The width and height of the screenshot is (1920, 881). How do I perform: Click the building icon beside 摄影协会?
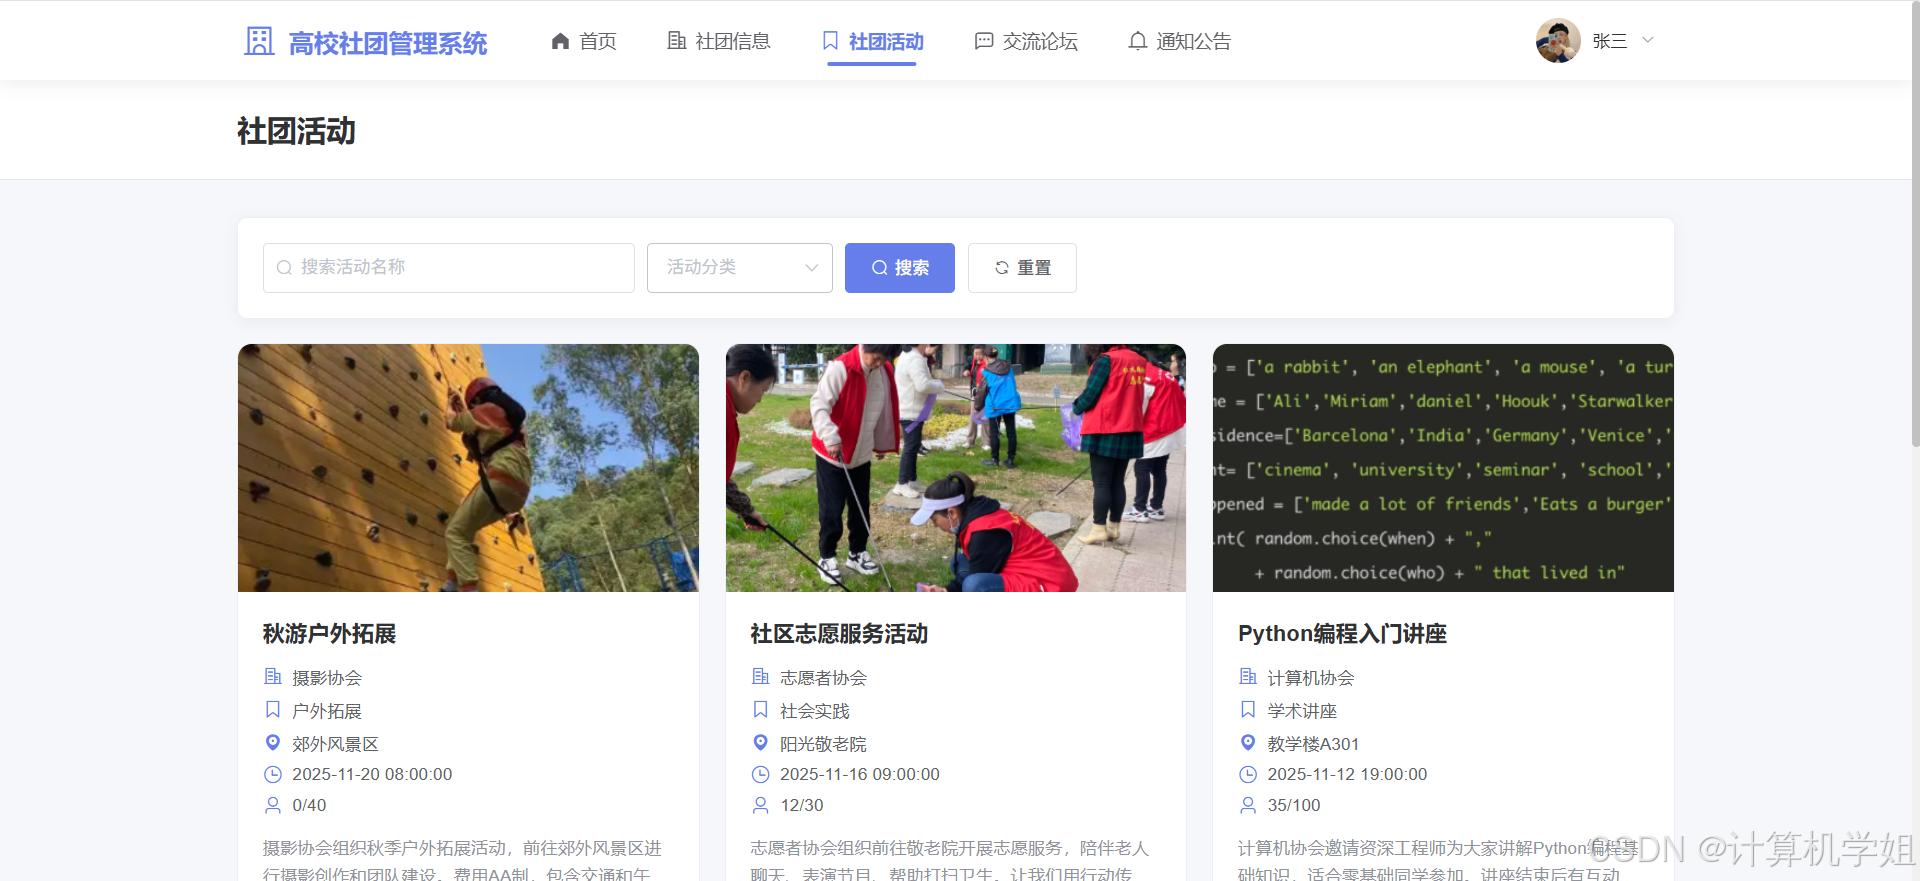pyautogui.click(x=273, y=677)
